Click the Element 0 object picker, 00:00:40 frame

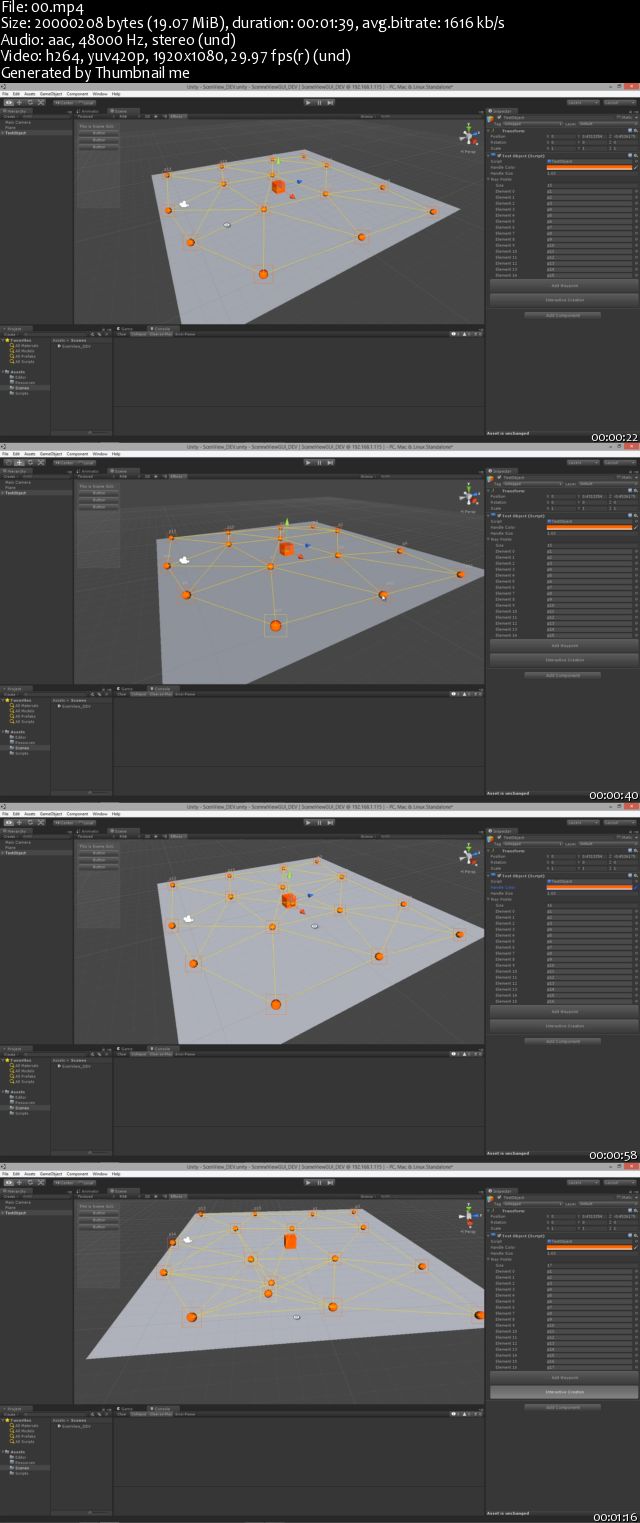coord(636,551)
